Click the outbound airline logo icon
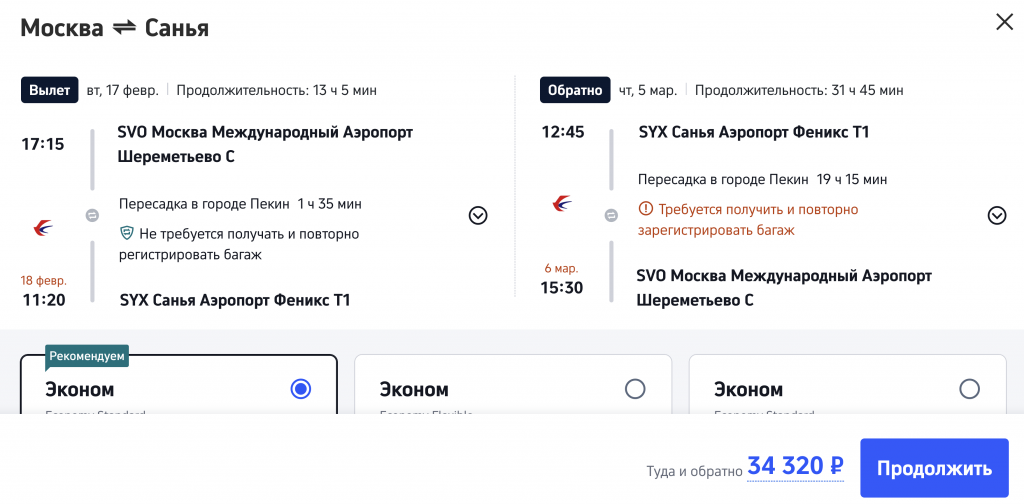Viewport: 1024px width, 504px height. click(43, 228)
